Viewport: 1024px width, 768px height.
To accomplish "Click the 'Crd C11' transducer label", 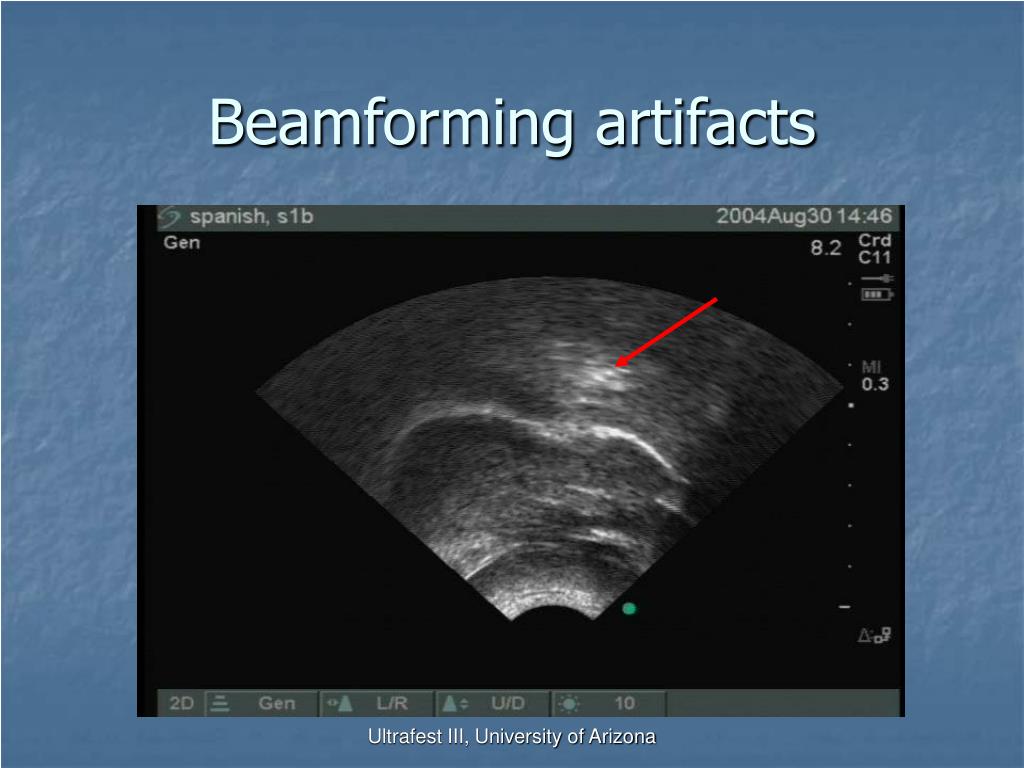I will 874,249.
